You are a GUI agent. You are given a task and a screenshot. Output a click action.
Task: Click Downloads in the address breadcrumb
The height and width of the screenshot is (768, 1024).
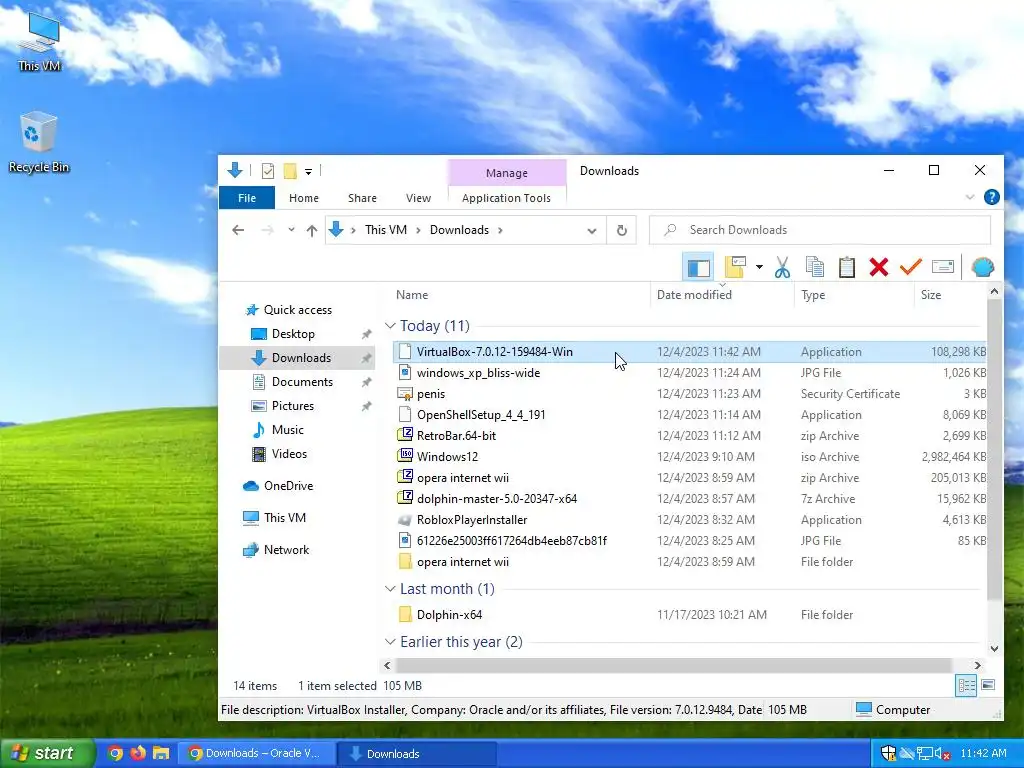pos(459,230)
